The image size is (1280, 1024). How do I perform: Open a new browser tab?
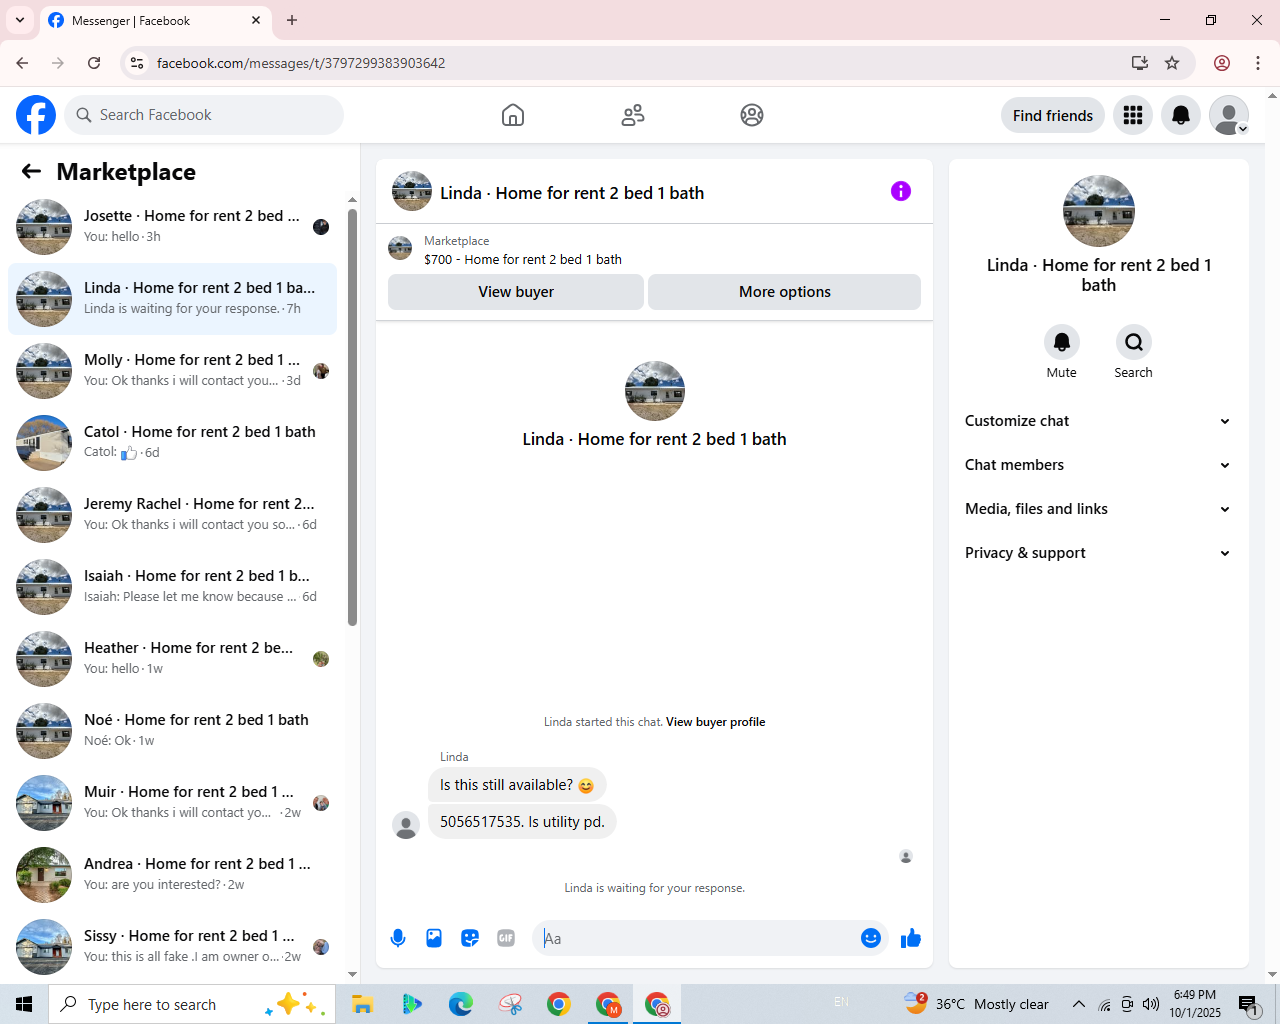(x=292, y=20)
